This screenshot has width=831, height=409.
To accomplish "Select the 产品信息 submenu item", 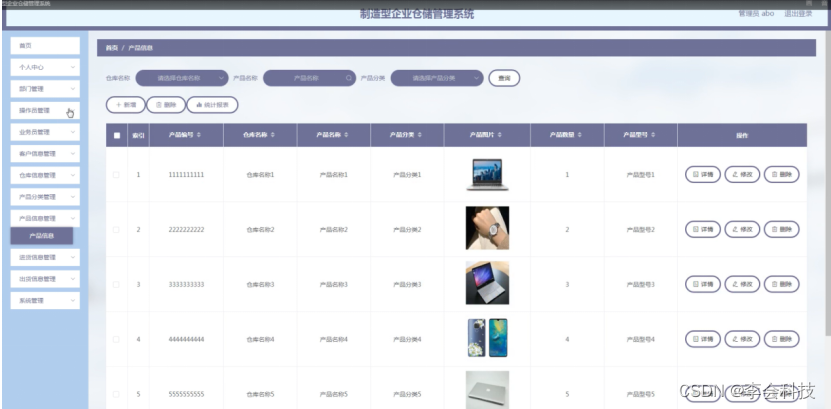I will pos(42,236).
